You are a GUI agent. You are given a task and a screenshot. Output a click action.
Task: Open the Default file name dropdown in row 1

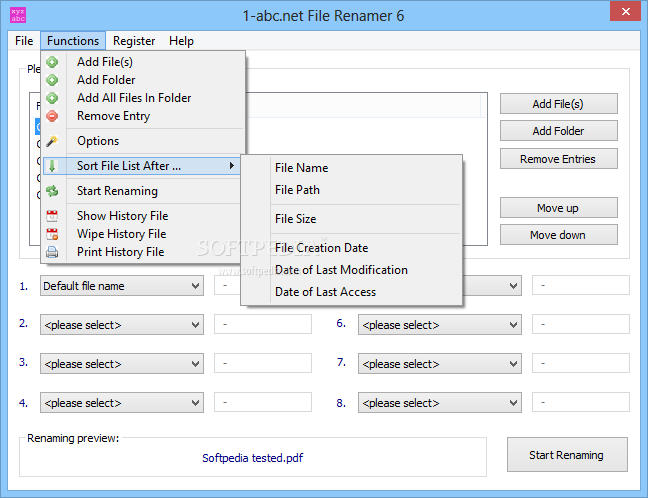click(122, 286)
